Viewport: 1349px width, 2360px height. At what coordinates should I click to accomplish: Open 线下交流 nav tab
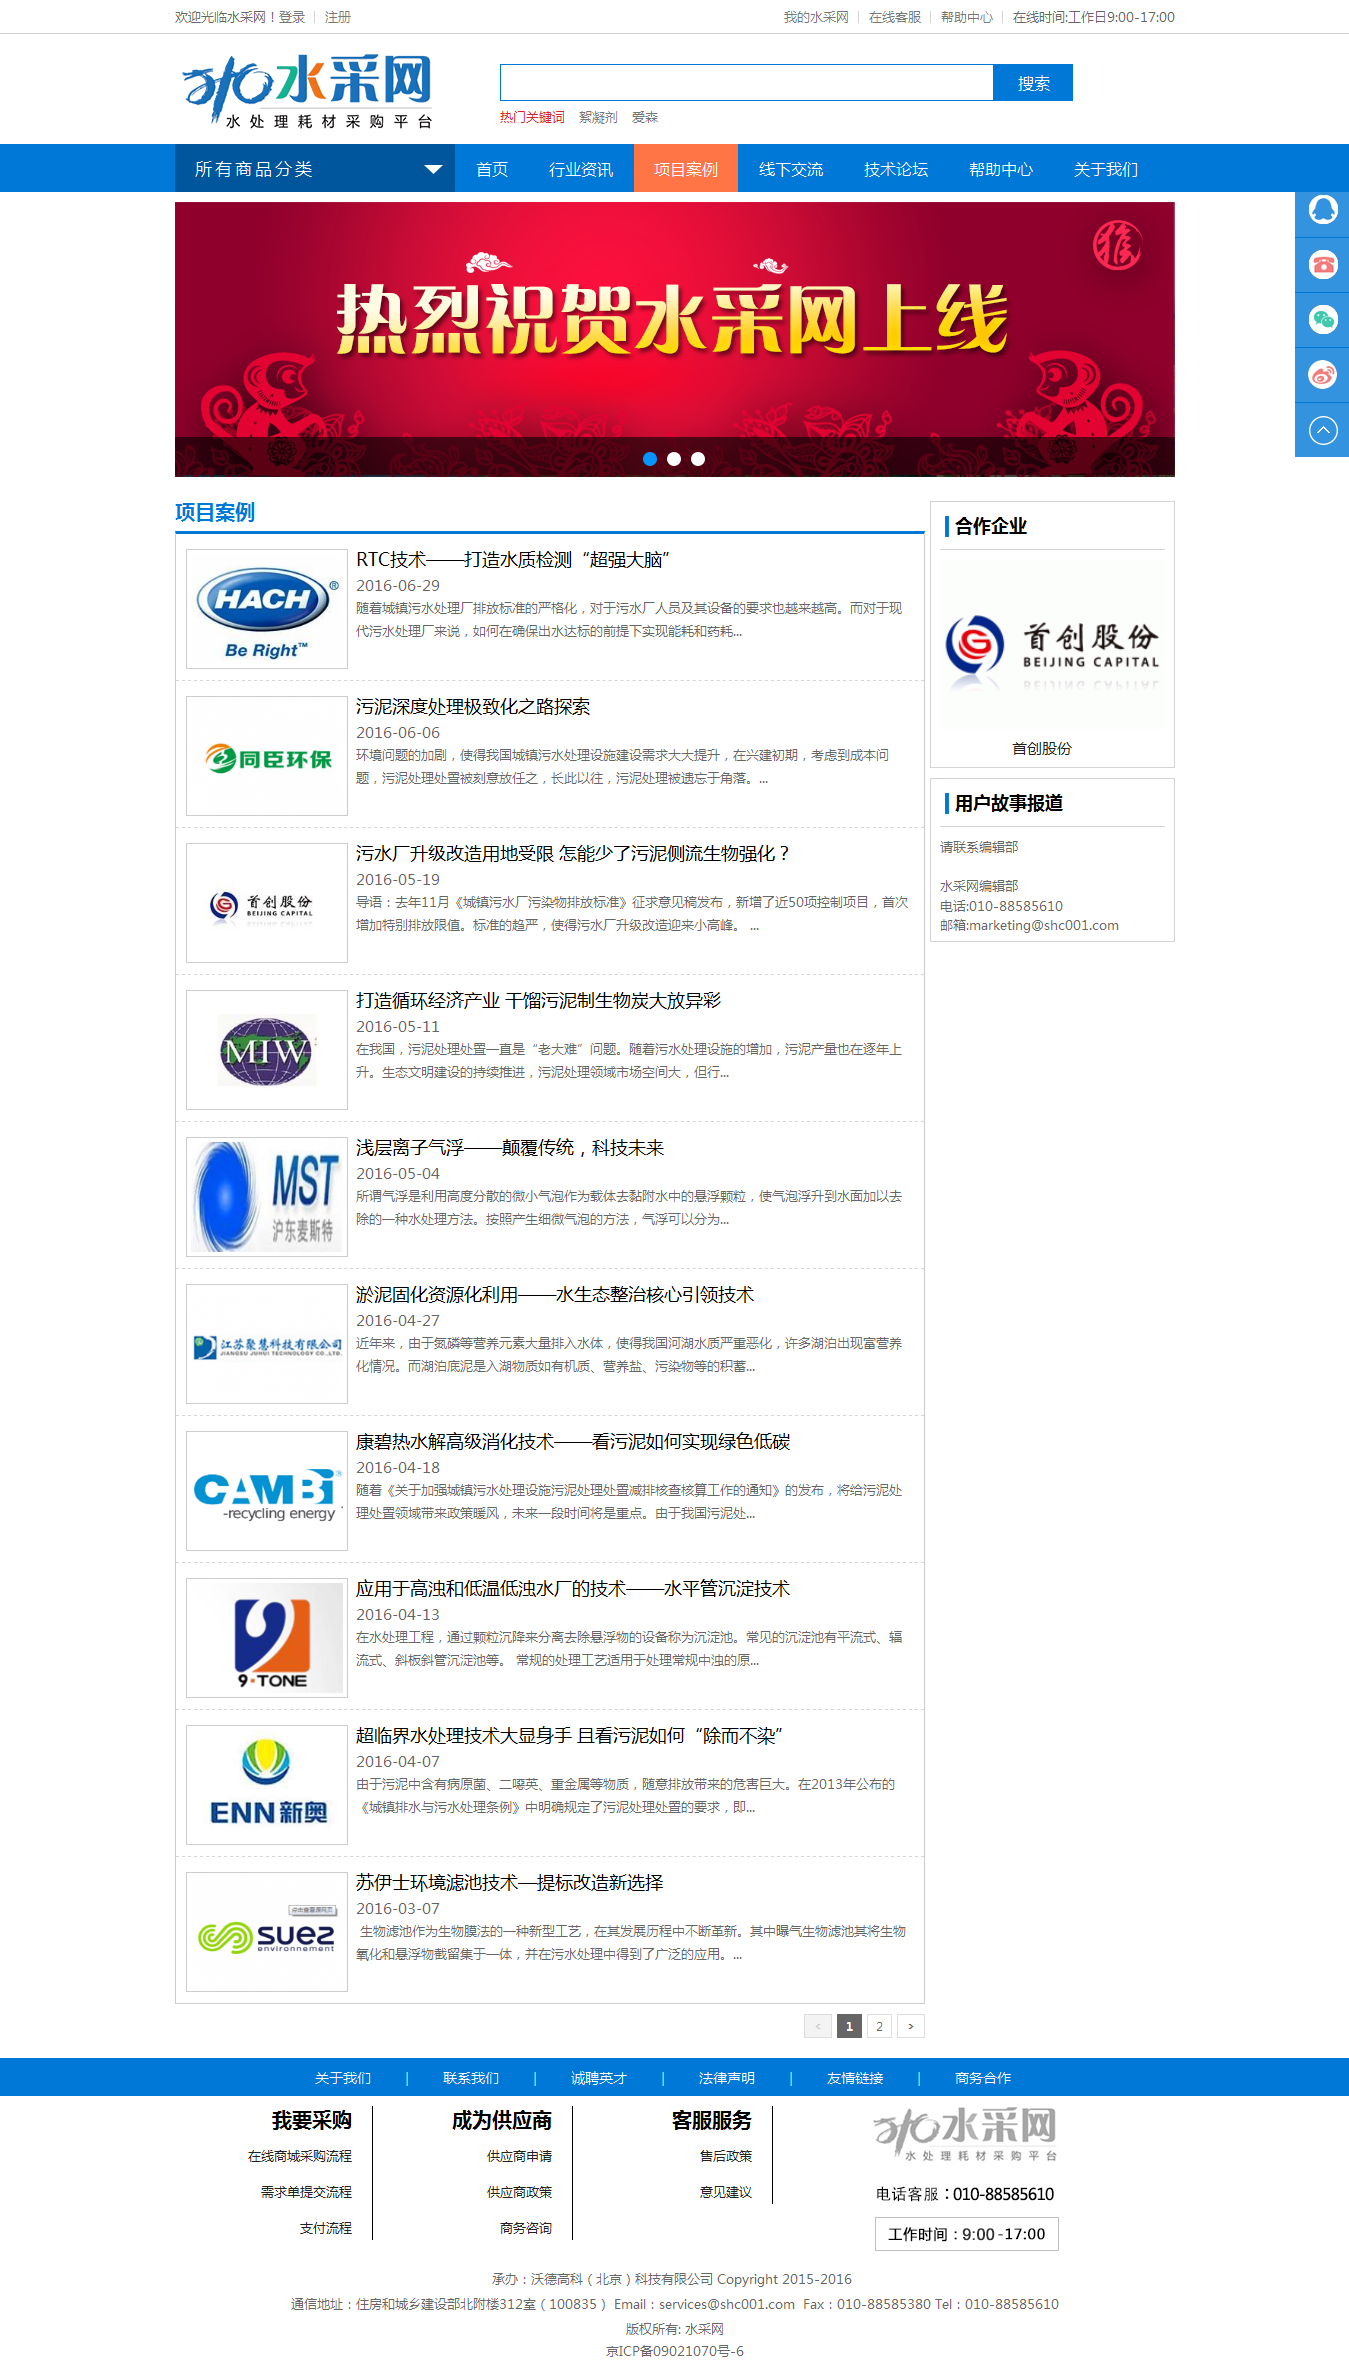[791, 169]
